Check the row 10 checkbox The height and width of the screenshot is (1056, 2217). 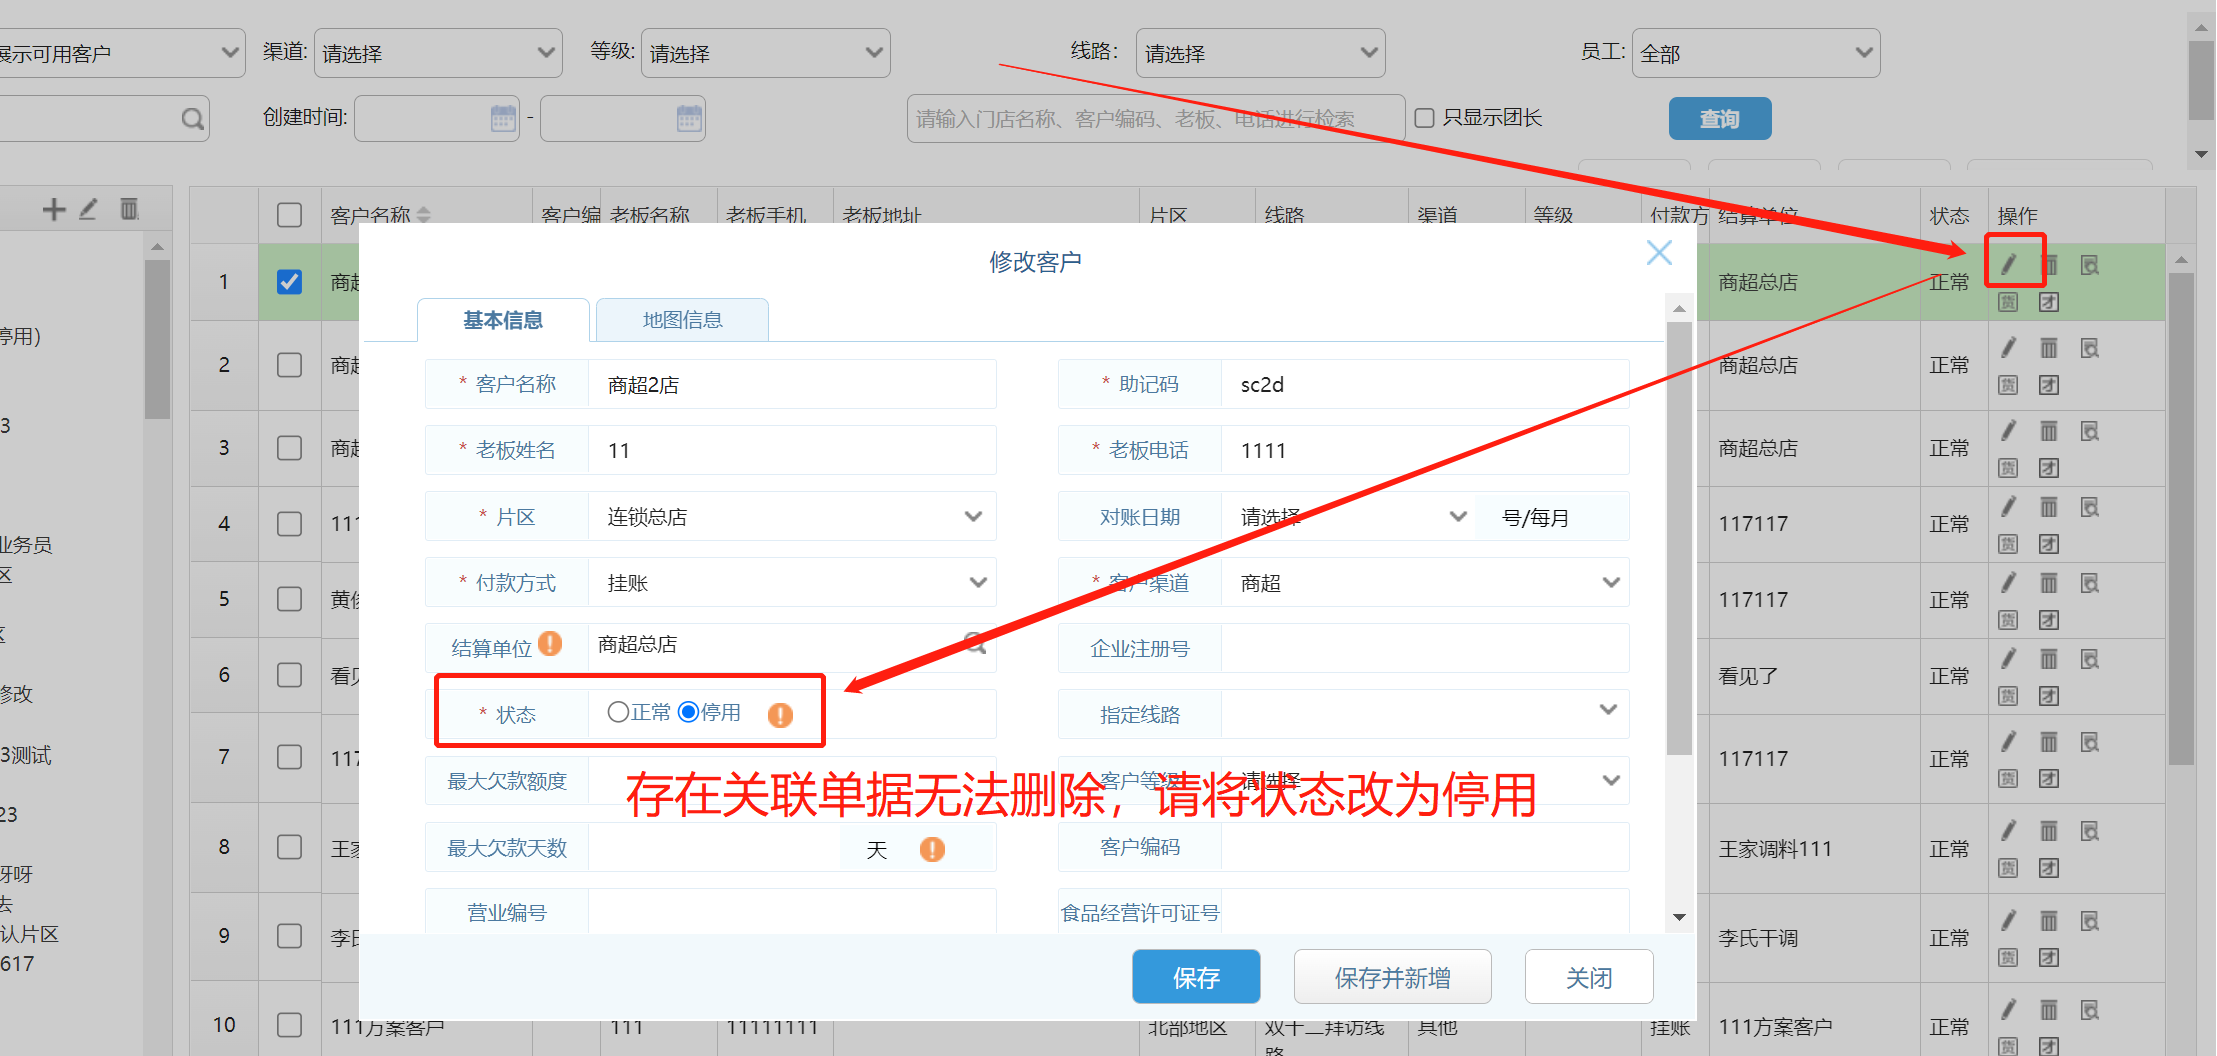click(x=289, y=1025)
